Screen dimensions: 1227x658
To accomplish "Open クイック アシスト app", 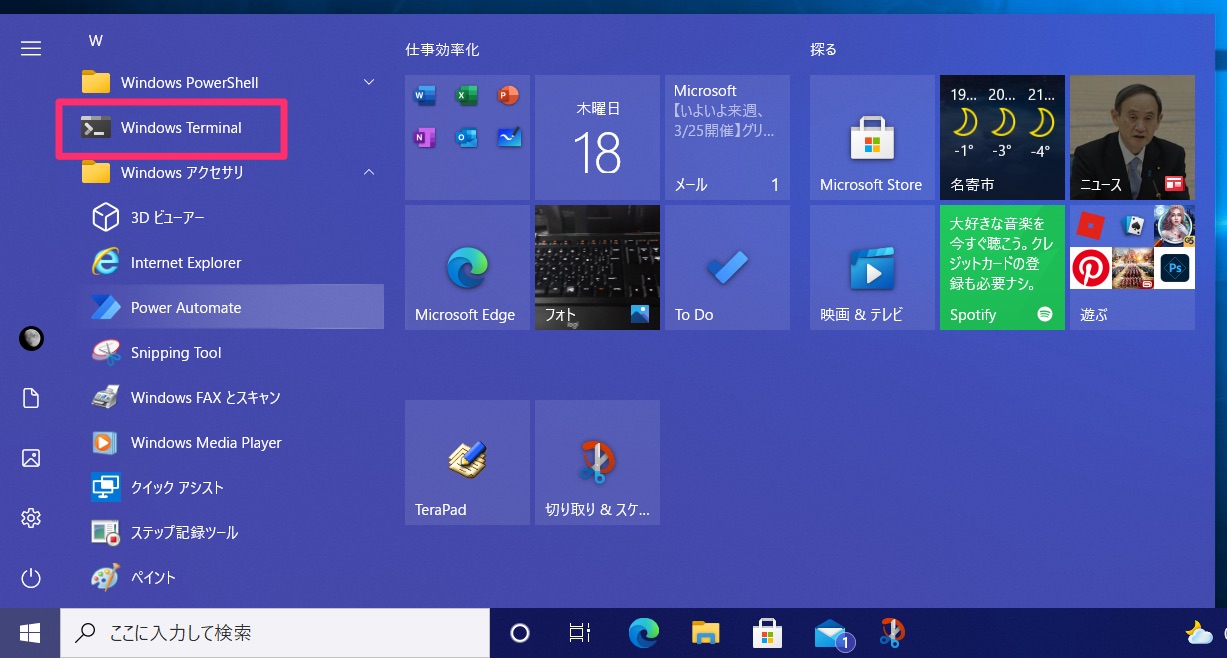I will point(232,488).
